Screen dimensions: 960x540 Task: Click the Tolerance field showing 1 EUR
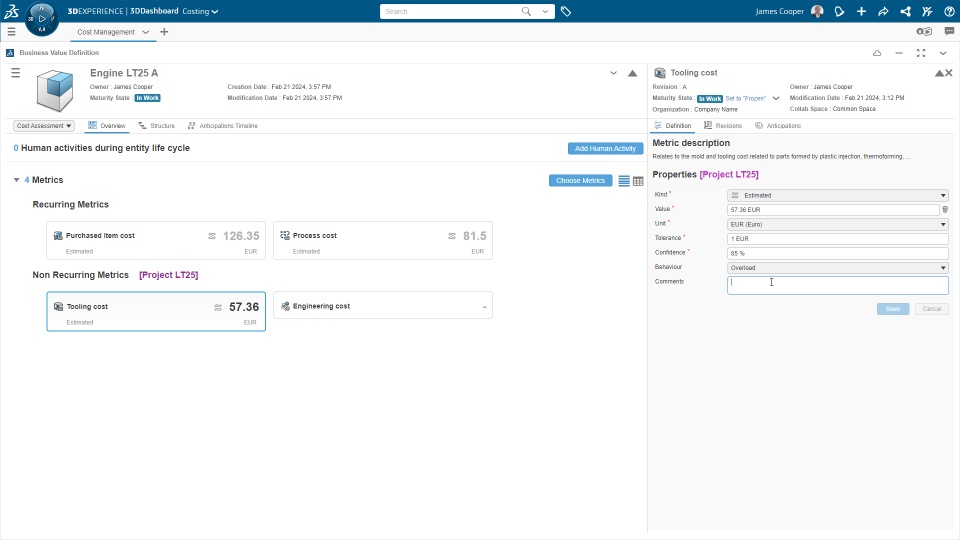coord(838,239)
